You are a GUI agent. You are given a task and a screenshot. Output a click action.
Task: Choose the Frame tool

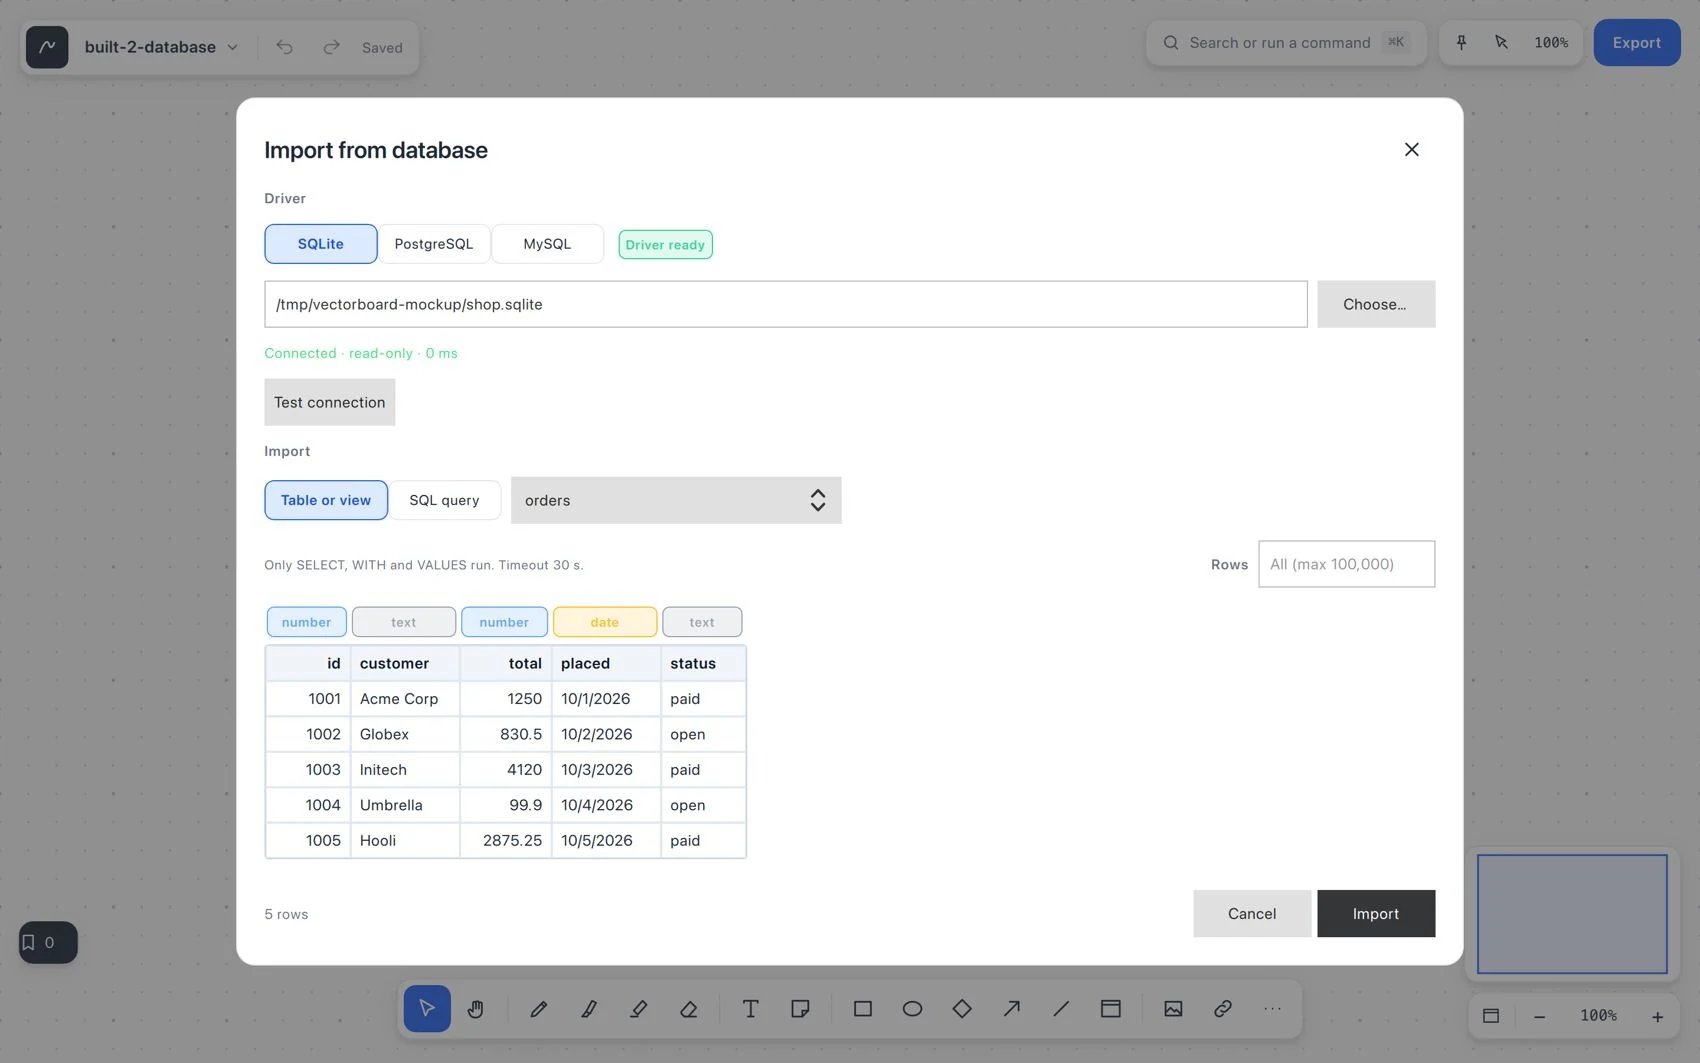[x=1111, y=1008]
